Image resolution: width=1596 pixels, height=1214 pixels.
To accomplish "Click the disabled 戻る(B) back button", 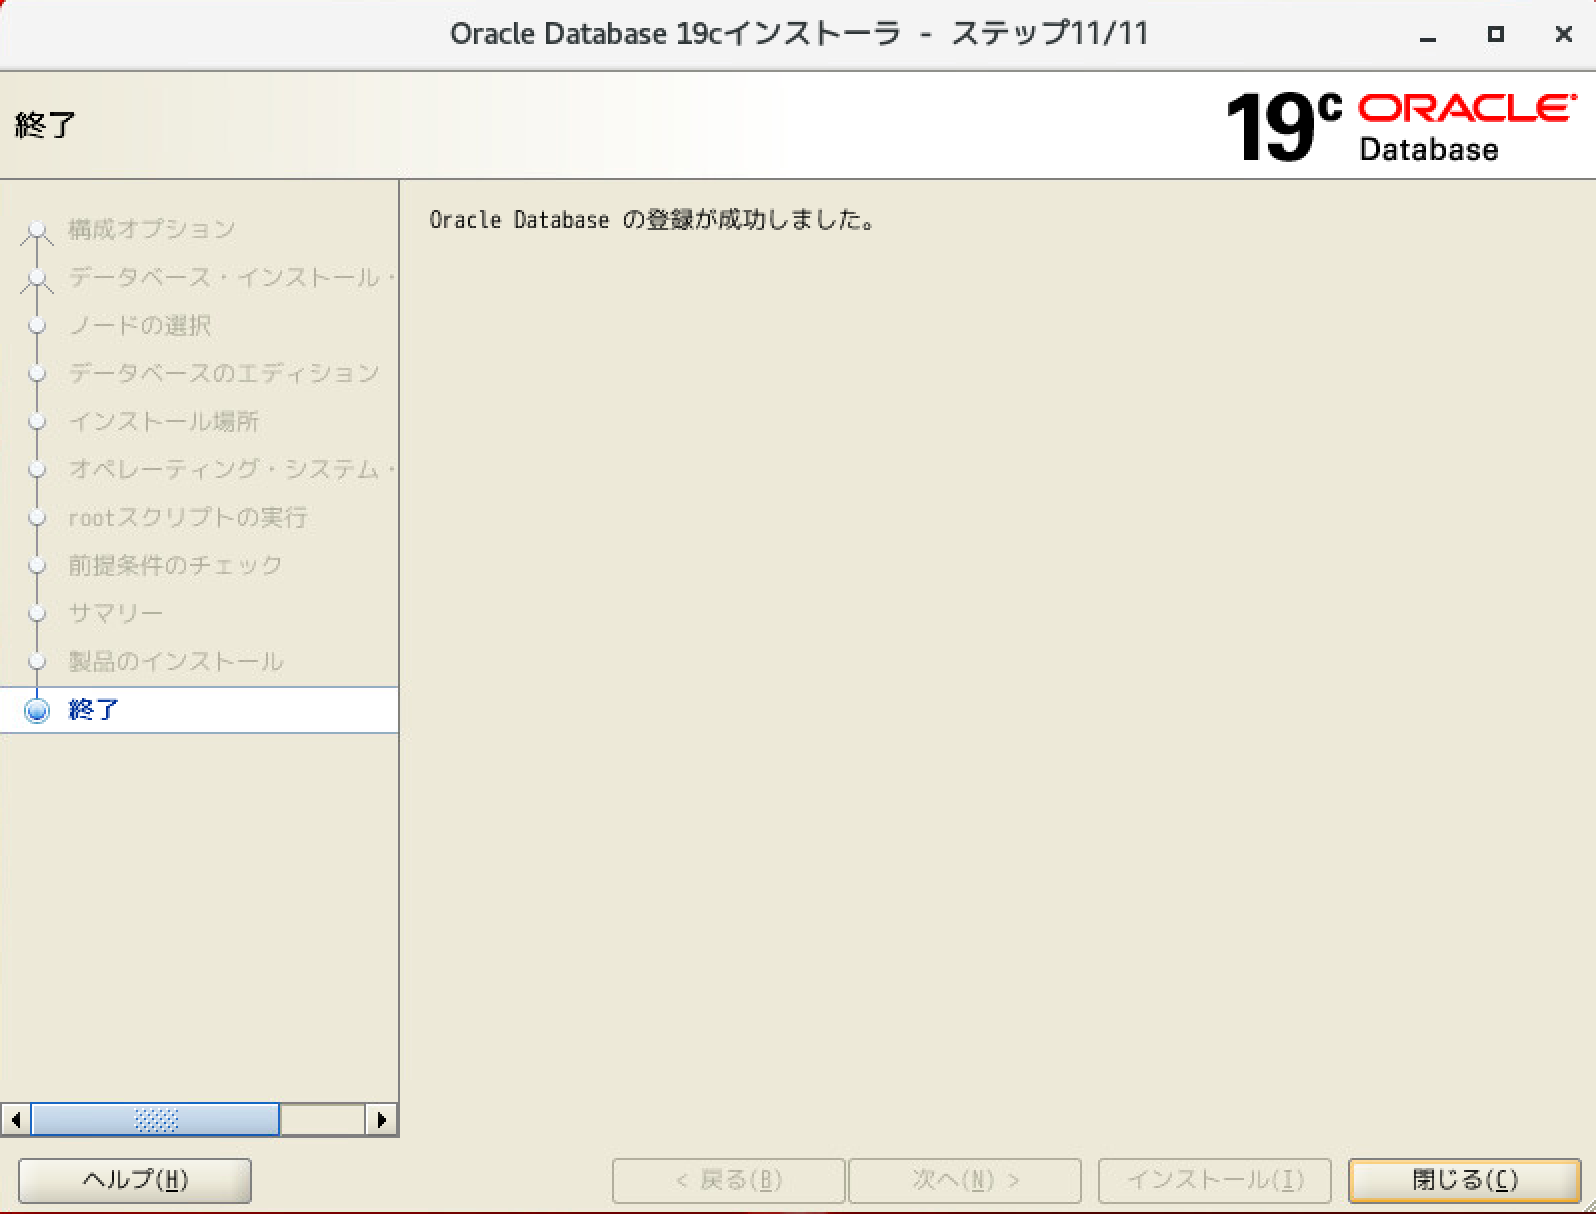I will [x=728, y=1180].
